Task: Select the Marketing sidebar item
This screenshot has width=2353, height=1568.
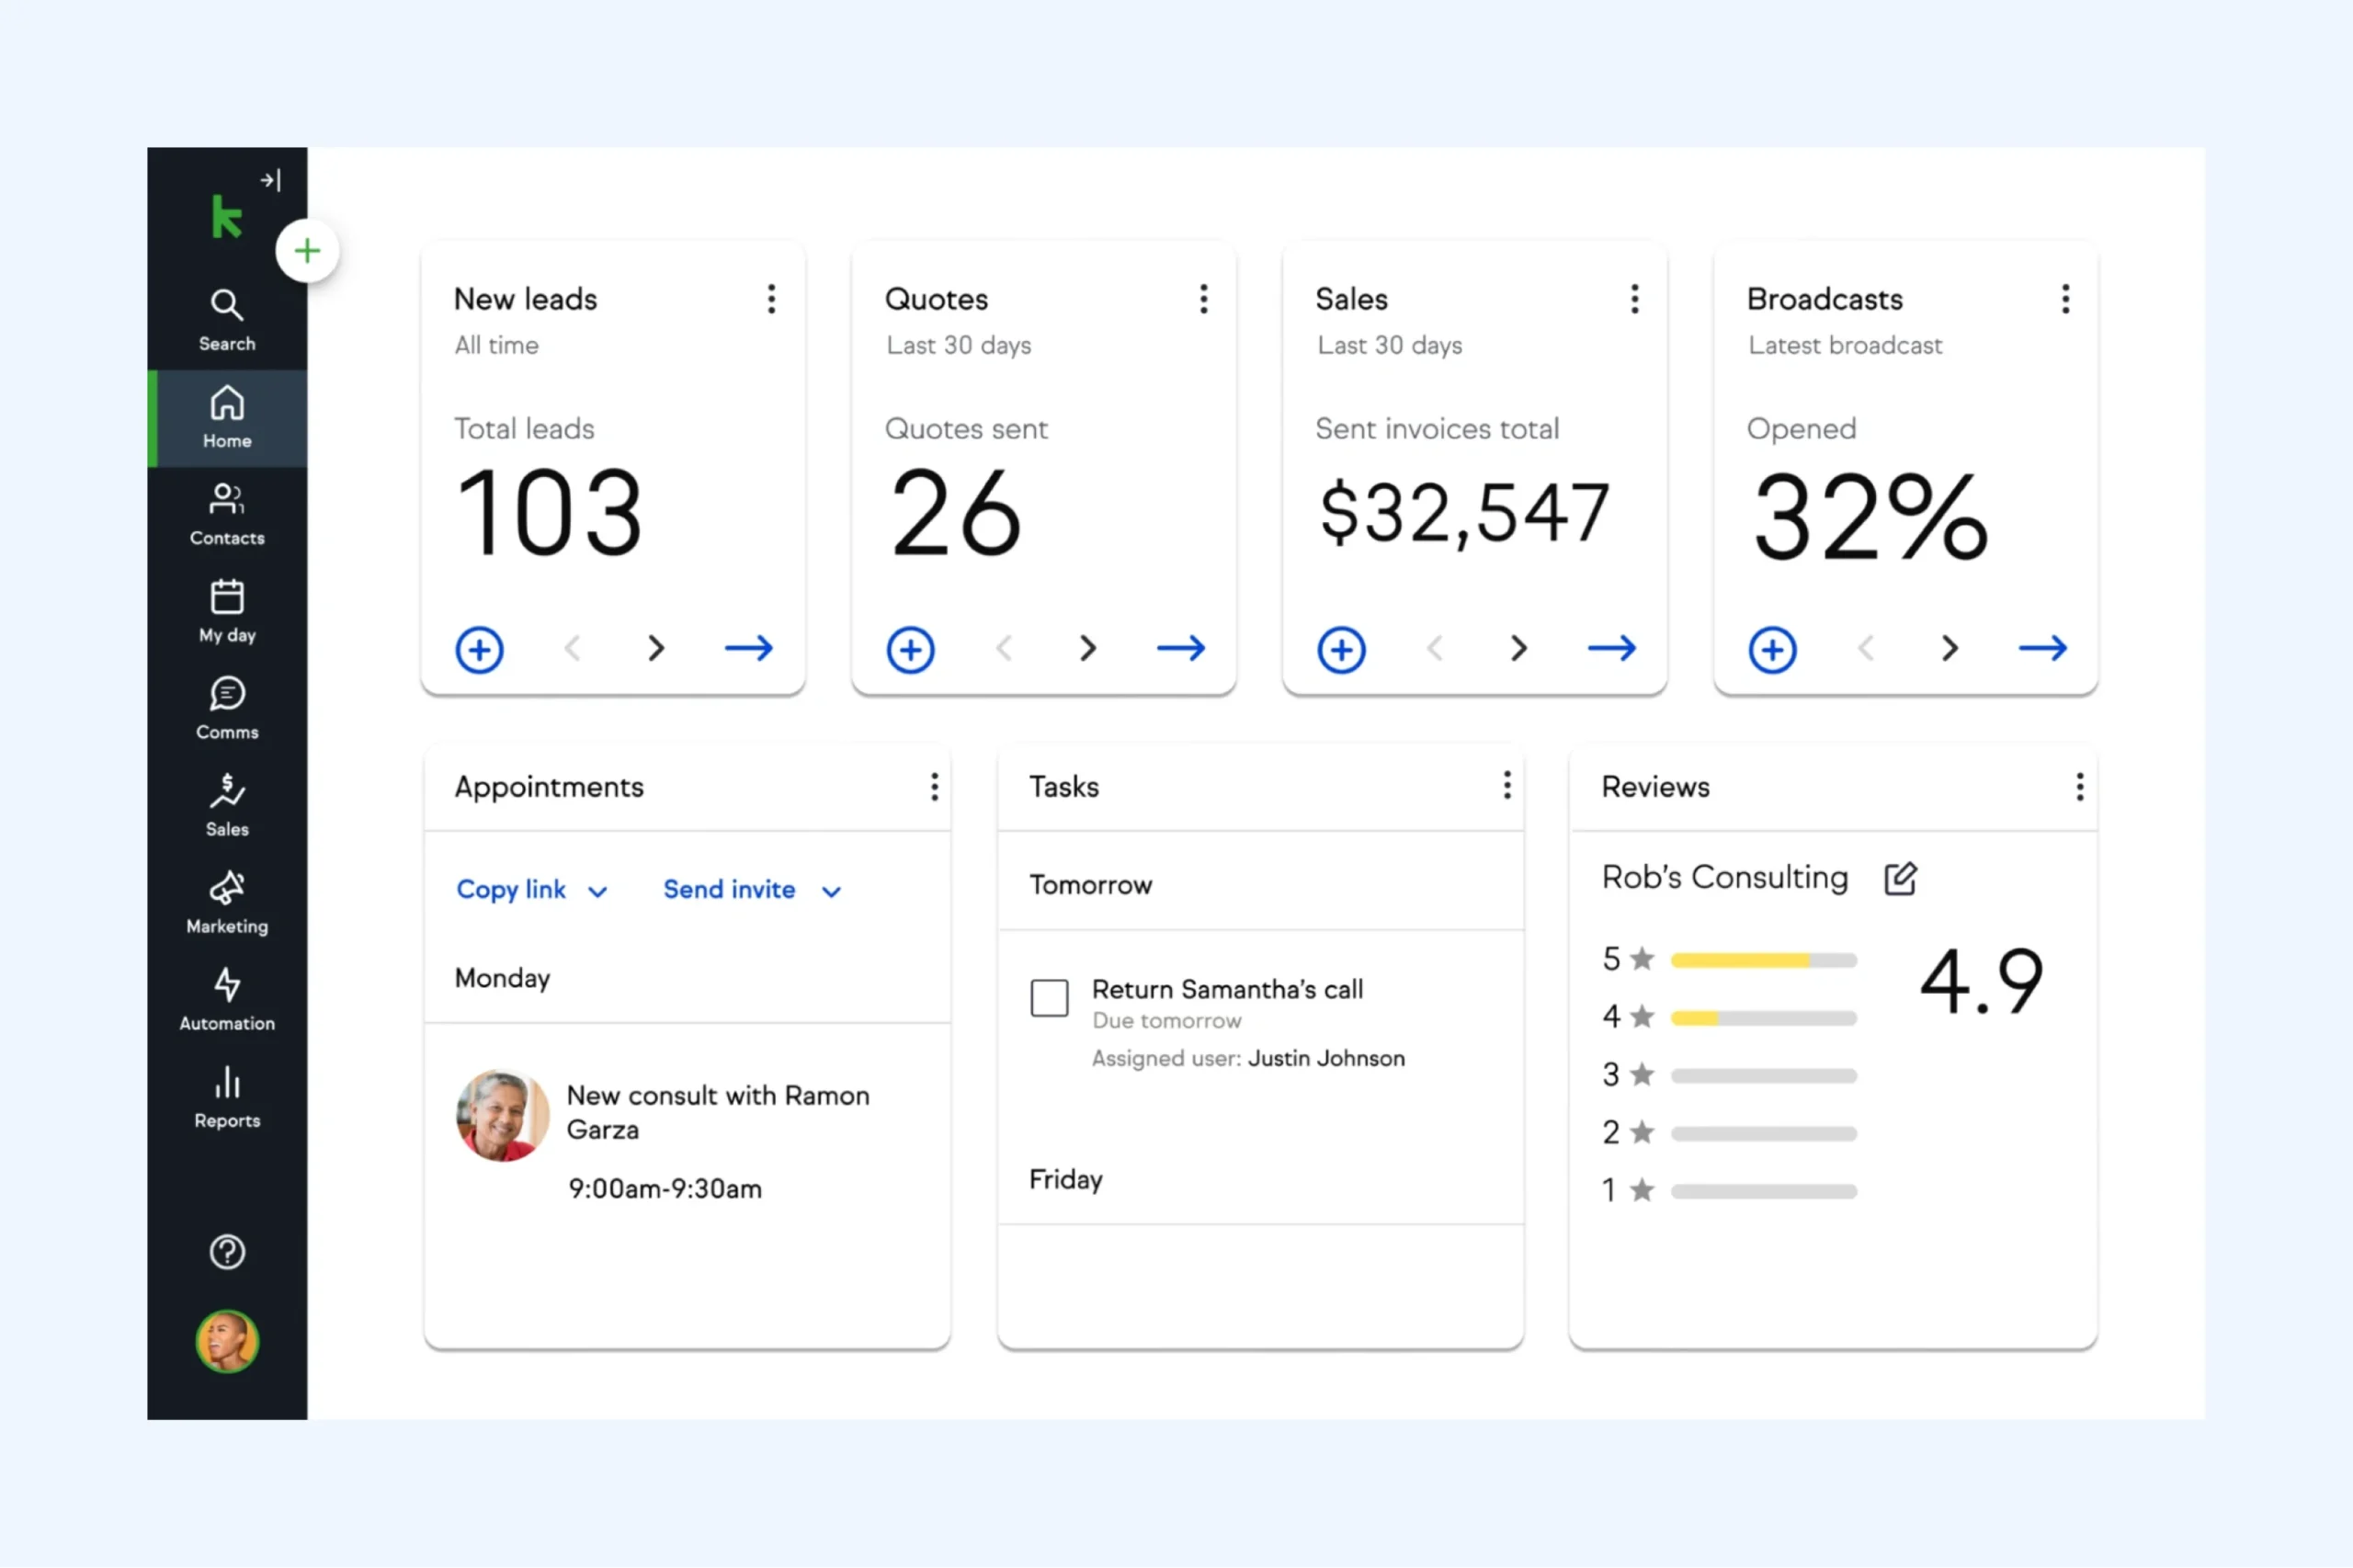Action: point(227,902)
